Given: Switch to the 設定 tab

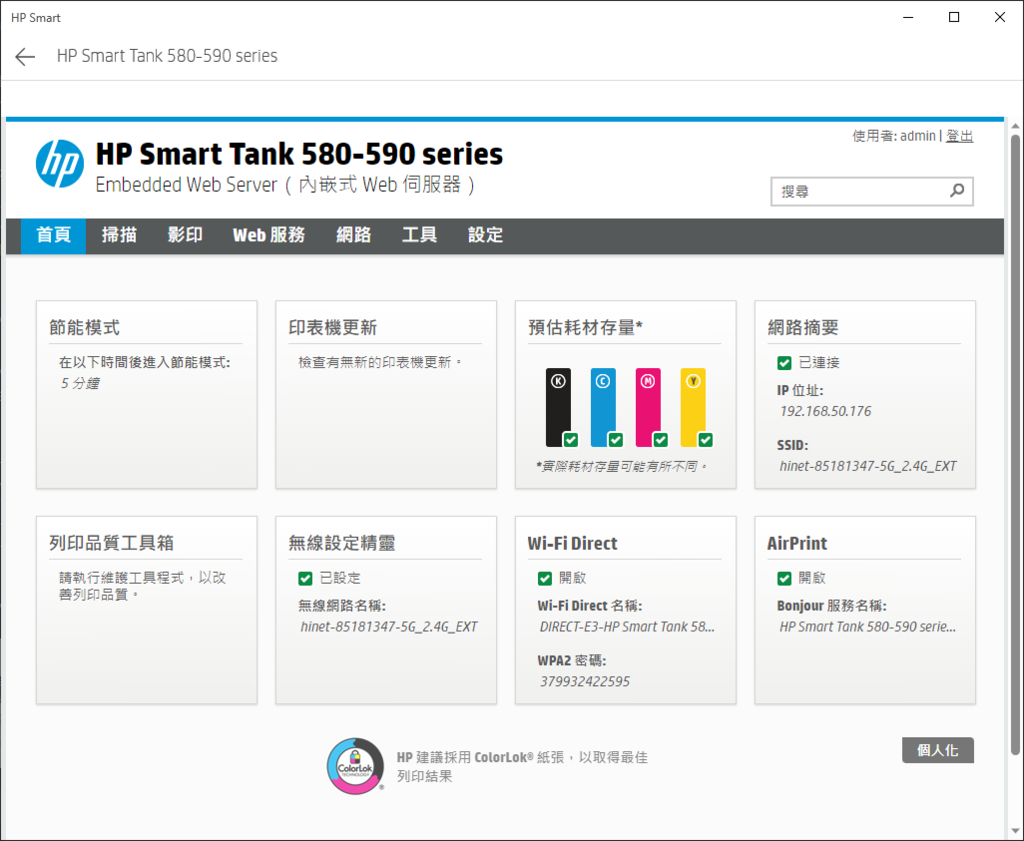Looking at the screenshot, I should (x=485, y=235).
